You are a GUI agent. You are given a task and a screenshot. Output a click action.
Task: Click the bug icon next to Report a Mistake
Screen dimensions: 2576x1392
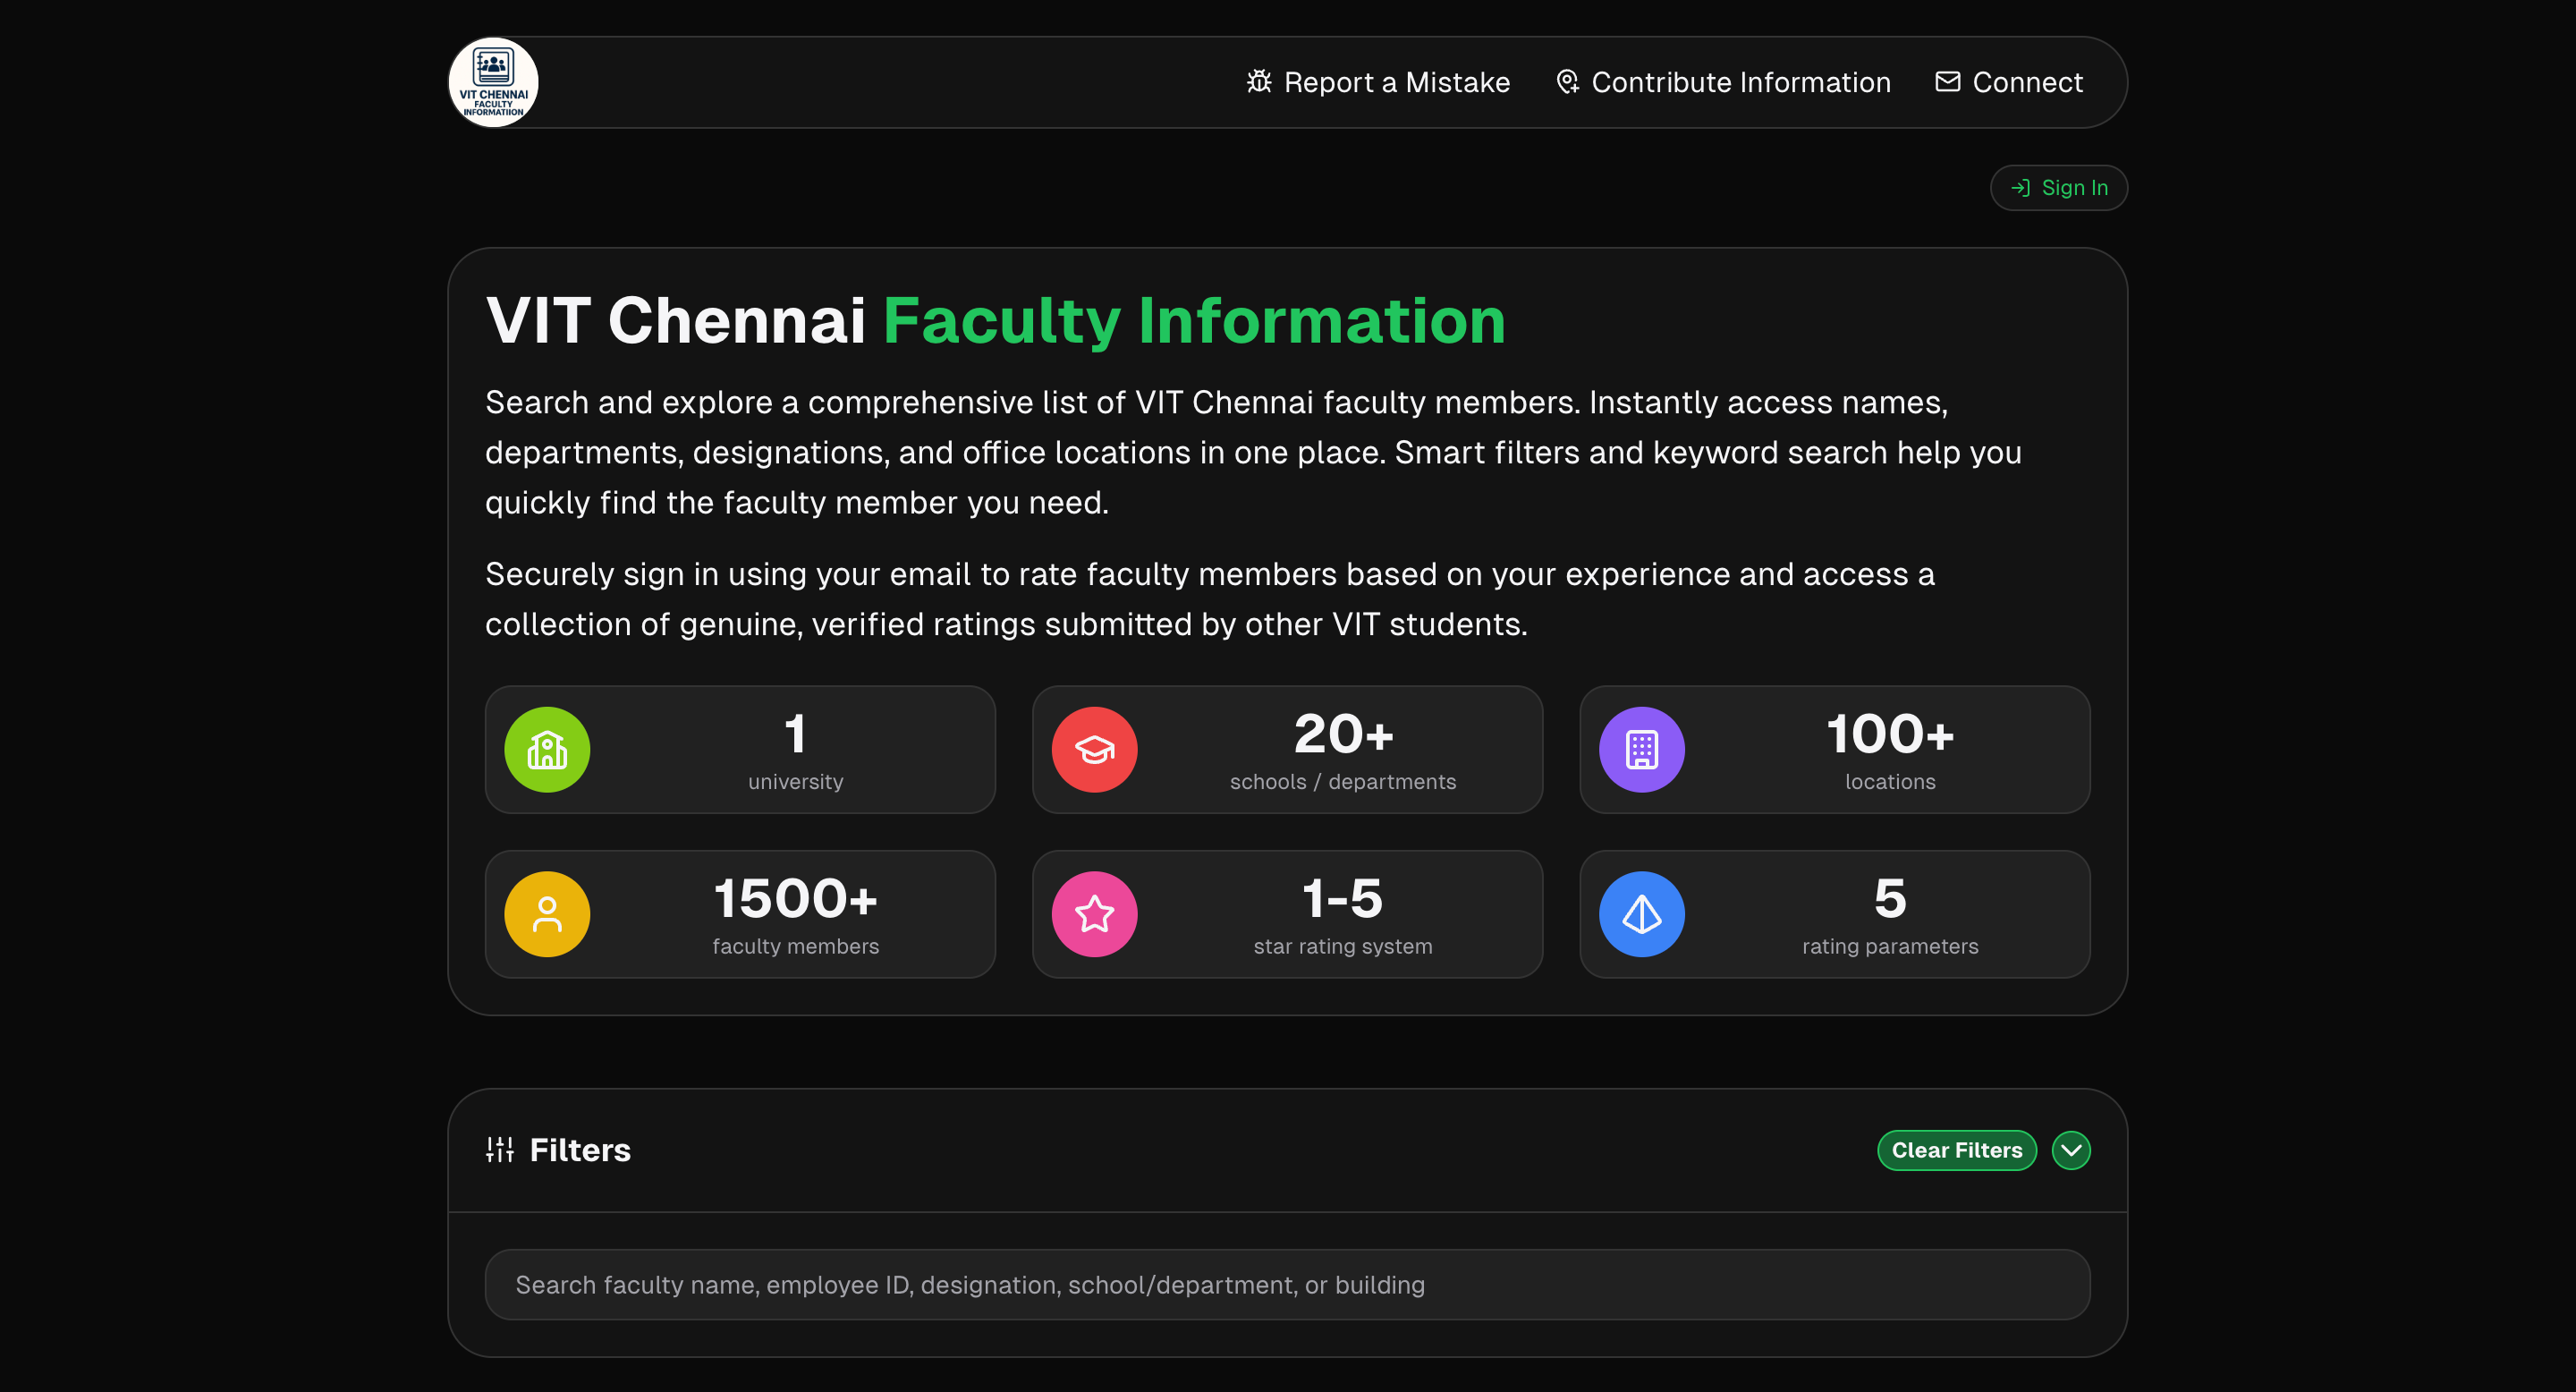point(1259,82)
